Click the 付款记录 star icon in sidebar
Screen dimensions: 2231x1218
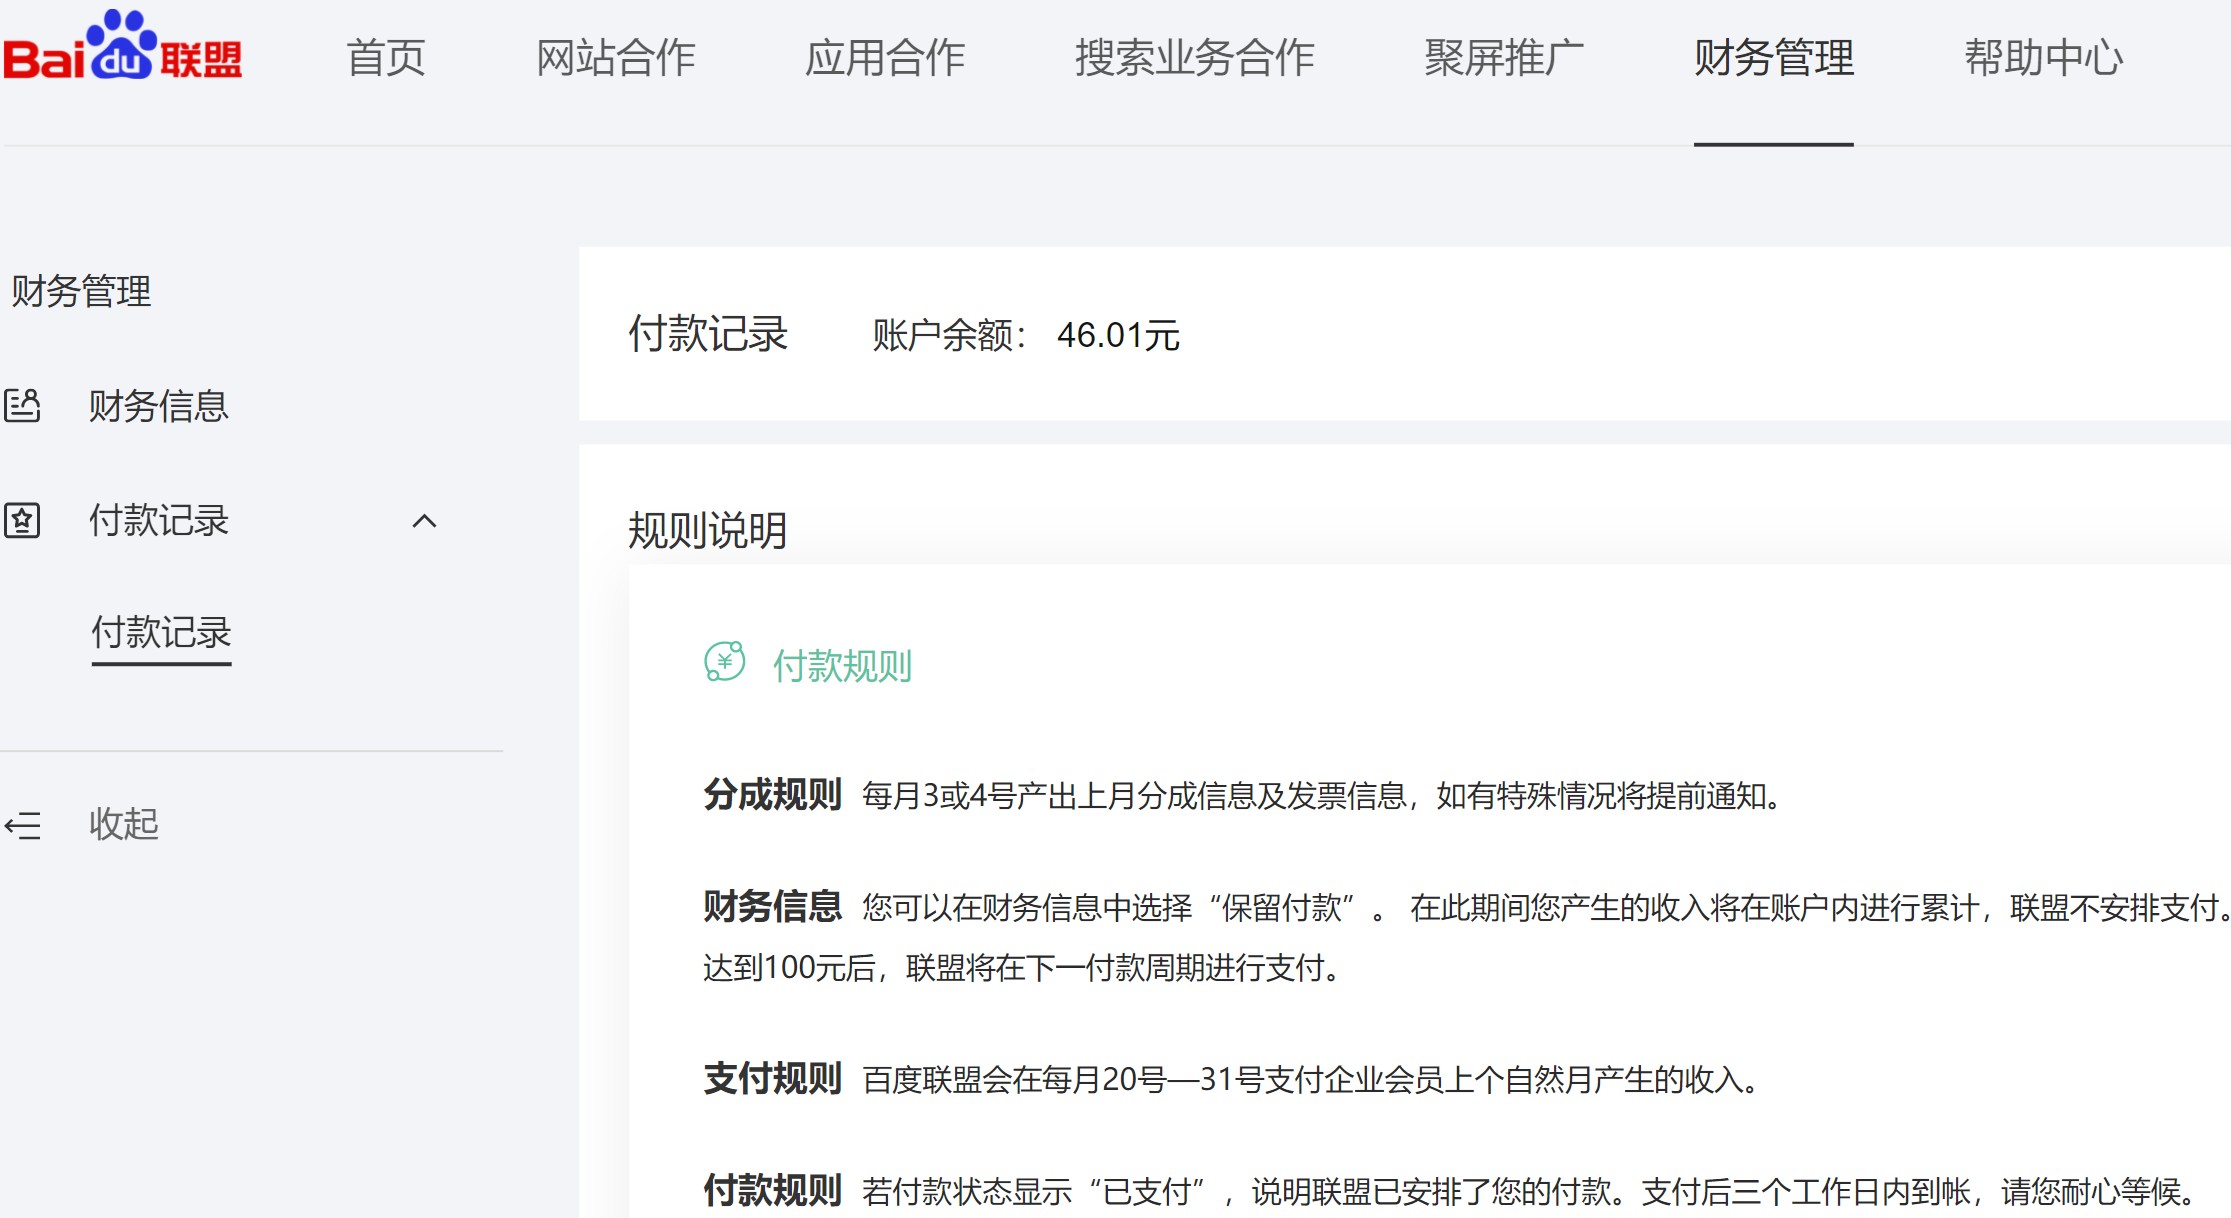tap(22, 521)
